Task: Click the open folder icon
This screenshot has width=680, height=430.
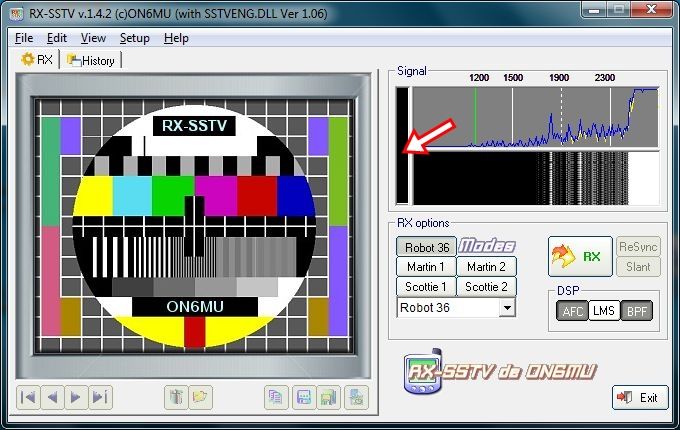Action: [200, 397]
